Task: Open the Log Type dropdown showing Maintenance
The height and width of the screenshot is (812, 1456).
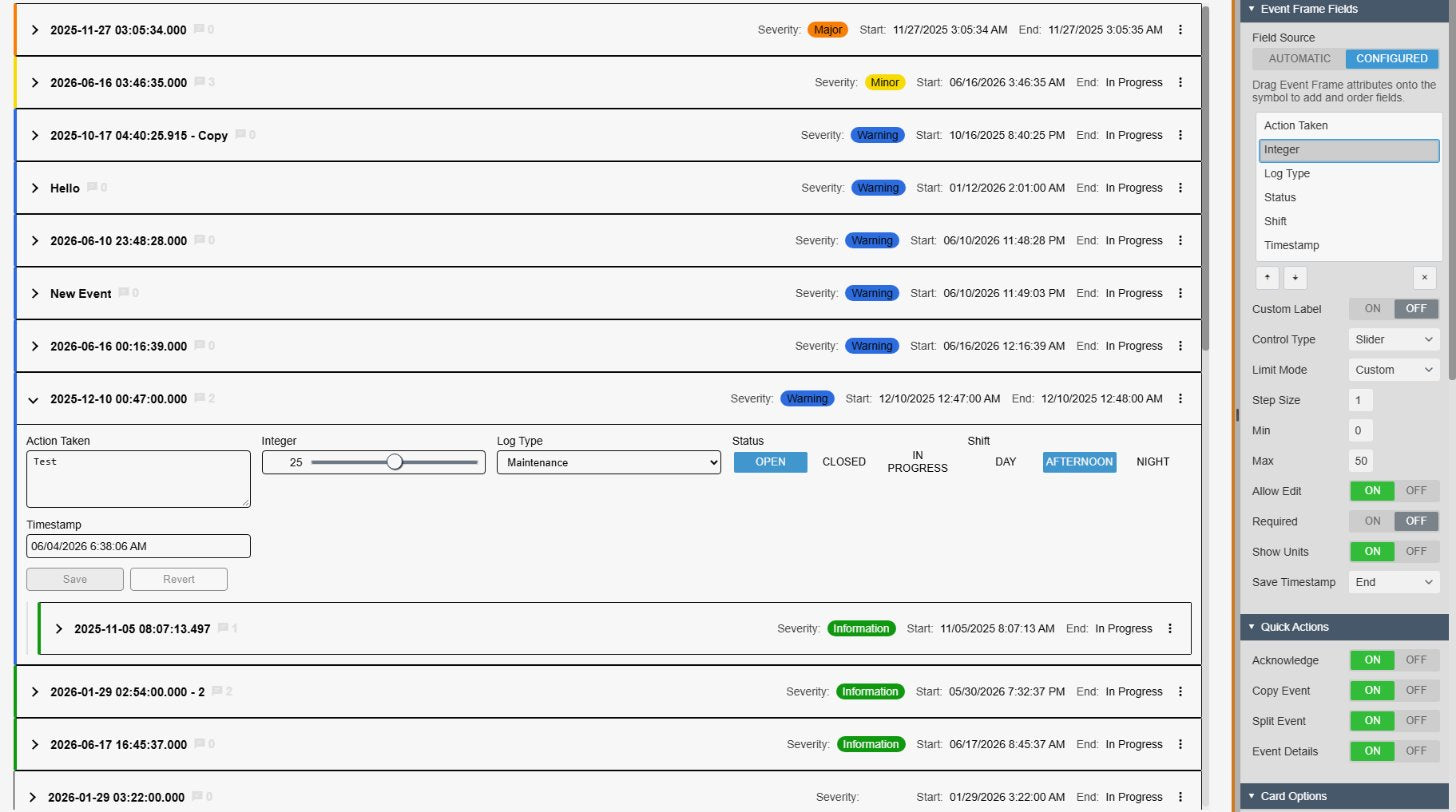Action: [609, 462]
